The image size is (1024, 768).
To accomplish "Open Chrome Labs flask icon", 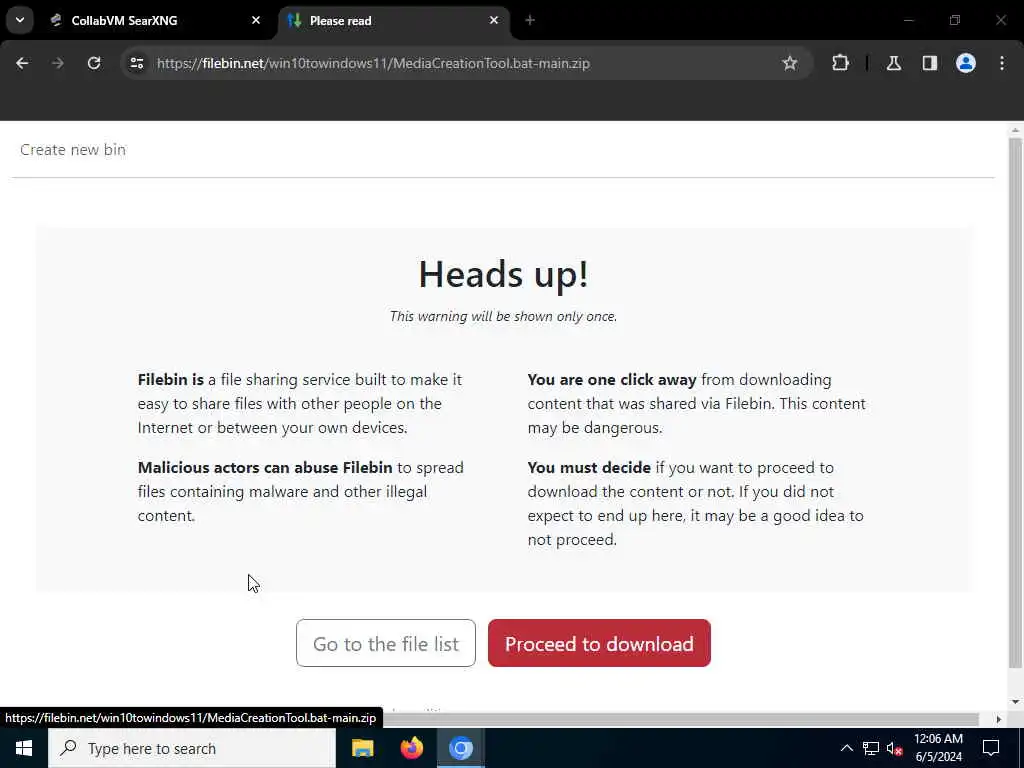I will point(894,63).
